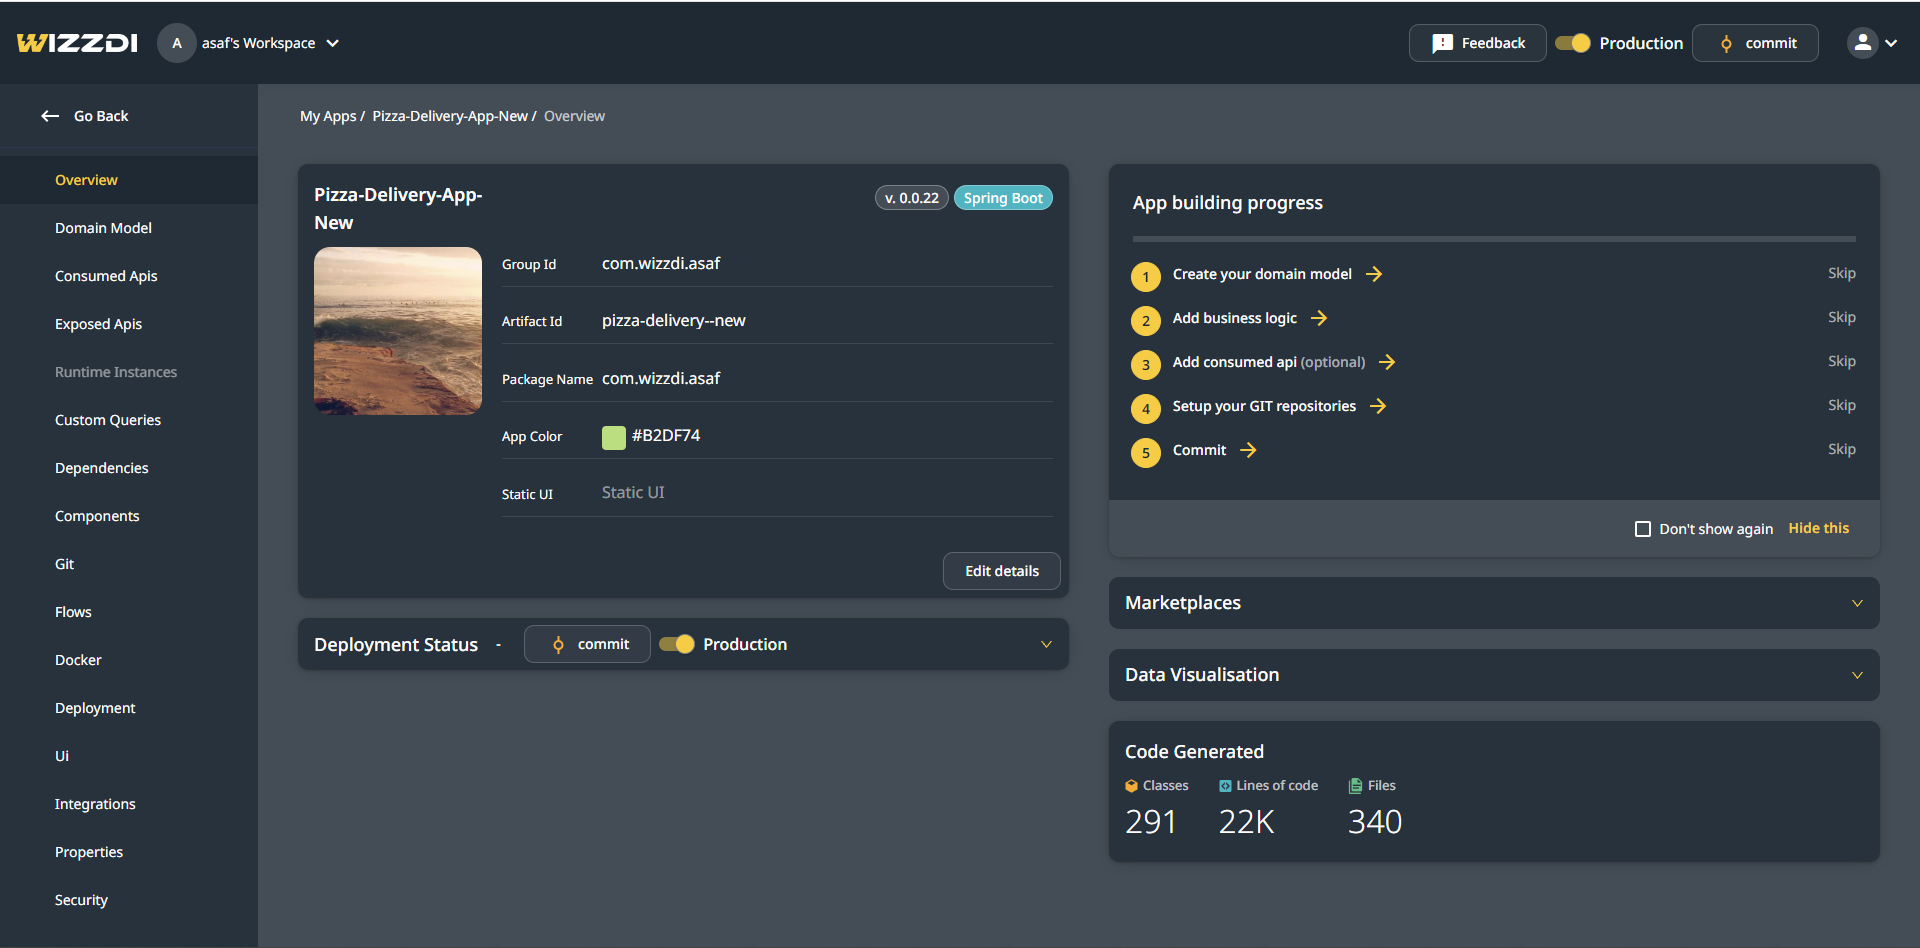This screenshot has width=1920, height=948.
Task: Open Domain Model in the sidebar
Action: [x=103, y=228]
